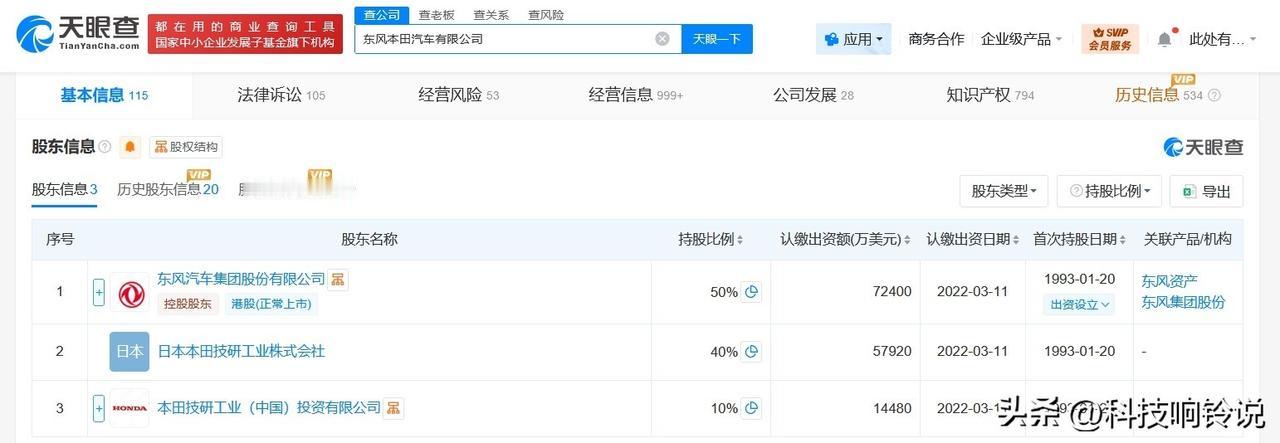This screenshot has width=1280, height=443.
Task: Switch to 查老板 search tab
Action: [x=436, y=14]
